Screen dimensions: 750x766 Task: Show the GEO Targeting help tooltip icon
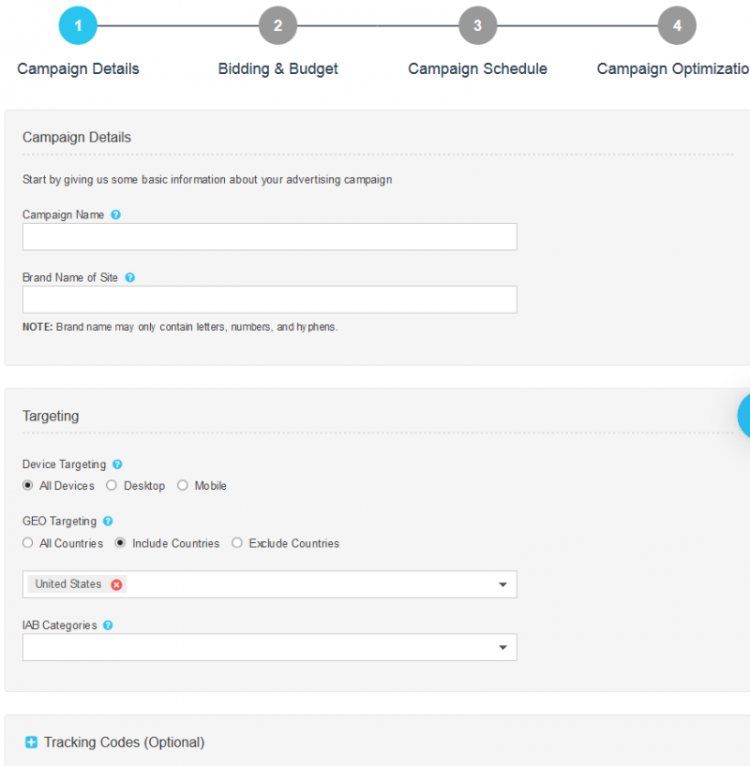point(108,521)
